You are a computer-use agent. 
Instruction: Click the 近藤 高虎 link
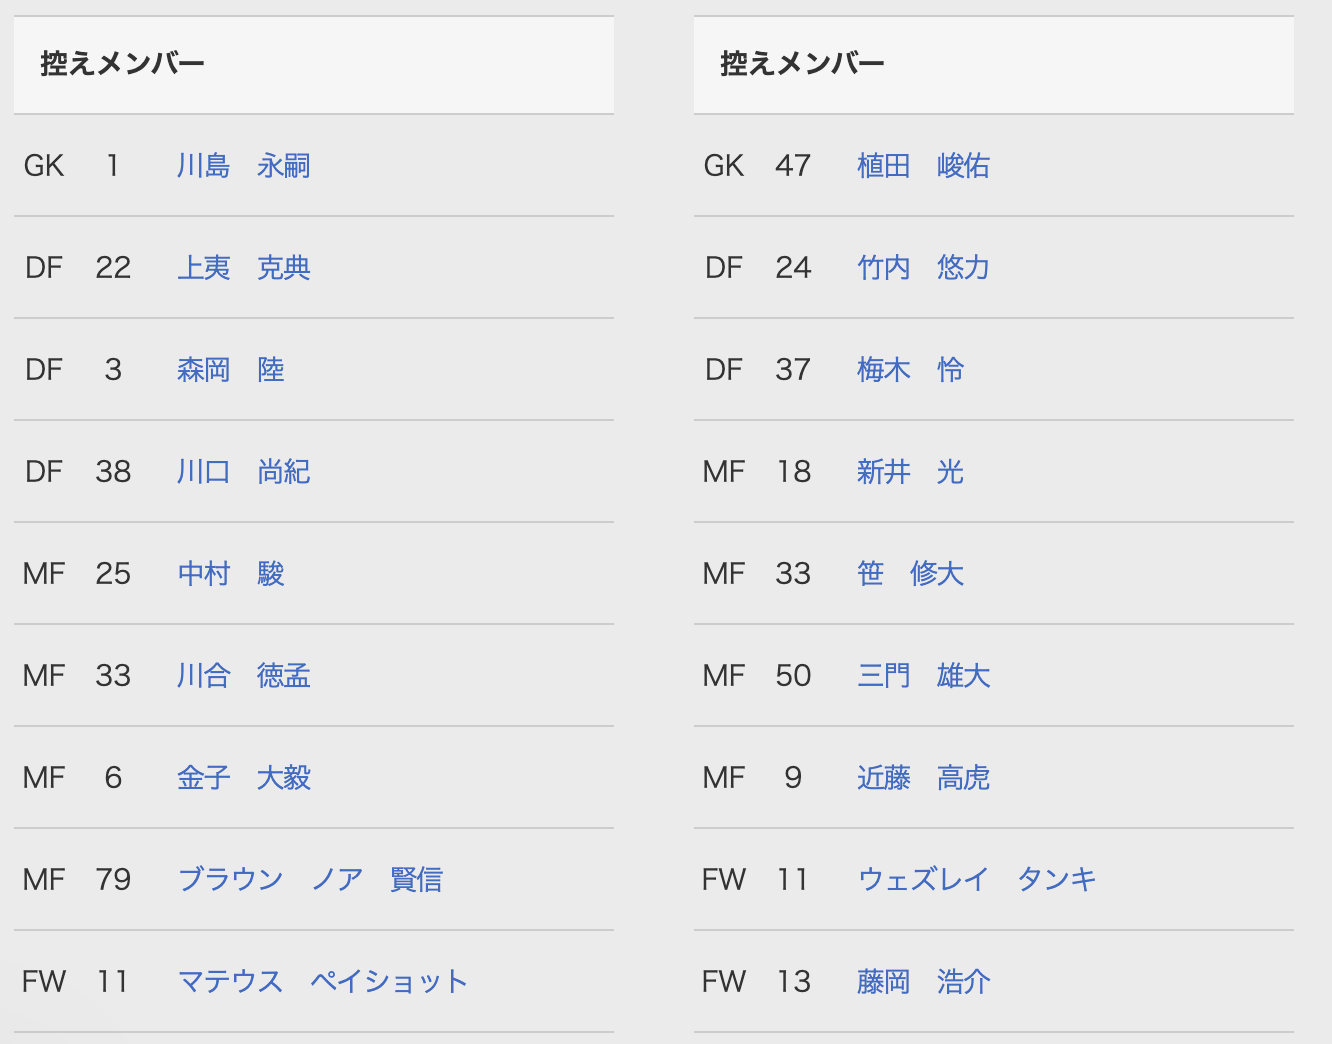tap(923, 778)
